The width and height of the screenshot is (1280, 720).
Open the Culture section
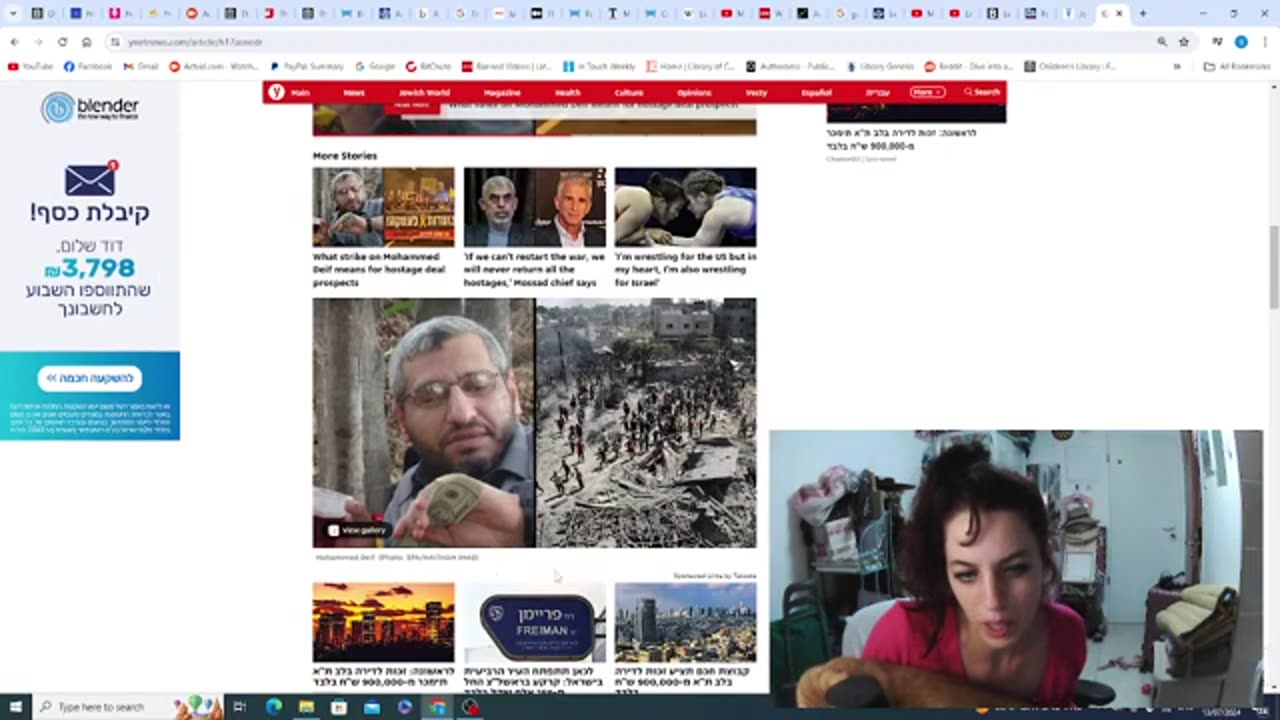click(x=629, y=92)
